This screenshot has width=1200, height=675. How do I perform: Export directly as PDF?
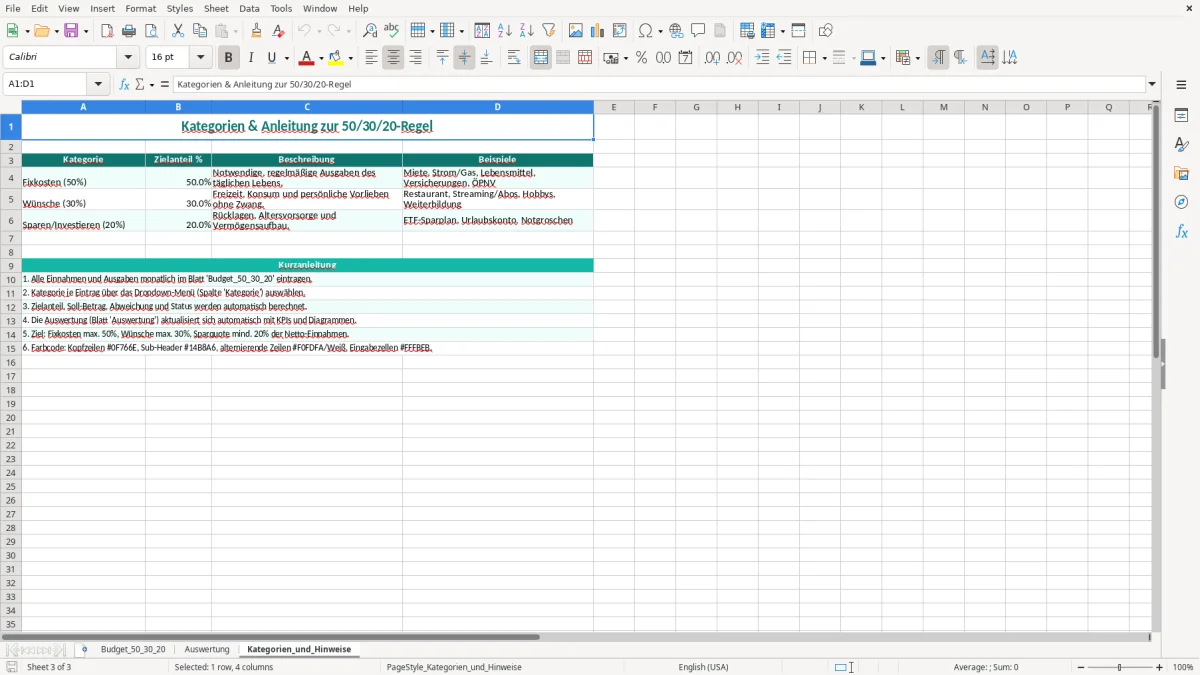tap(107, 31)
